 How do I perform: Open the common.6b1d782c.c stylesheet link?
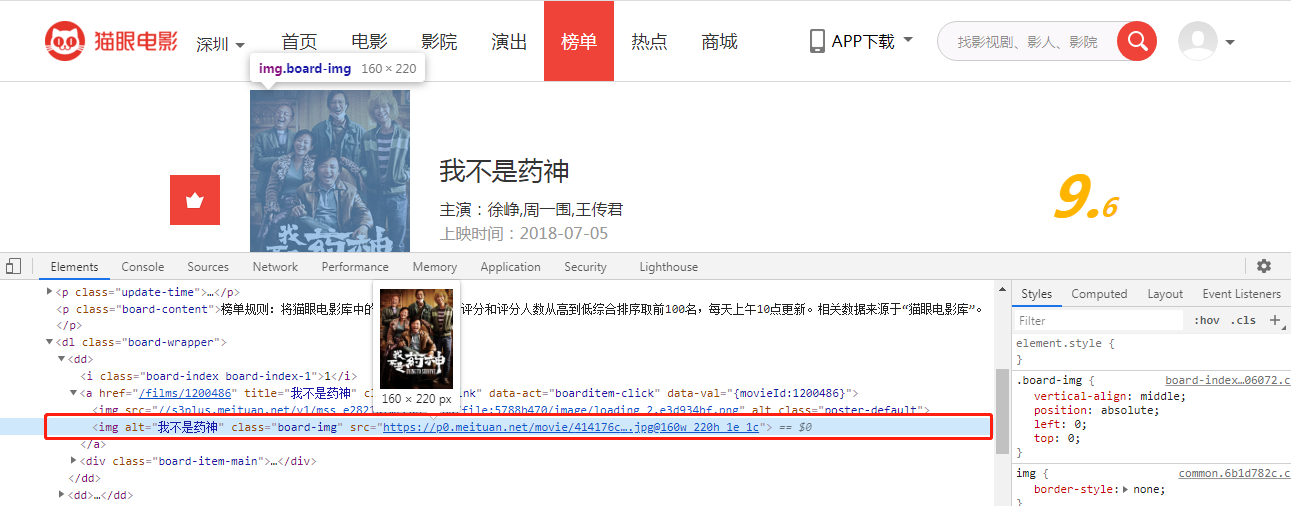tap(1232, 473)
